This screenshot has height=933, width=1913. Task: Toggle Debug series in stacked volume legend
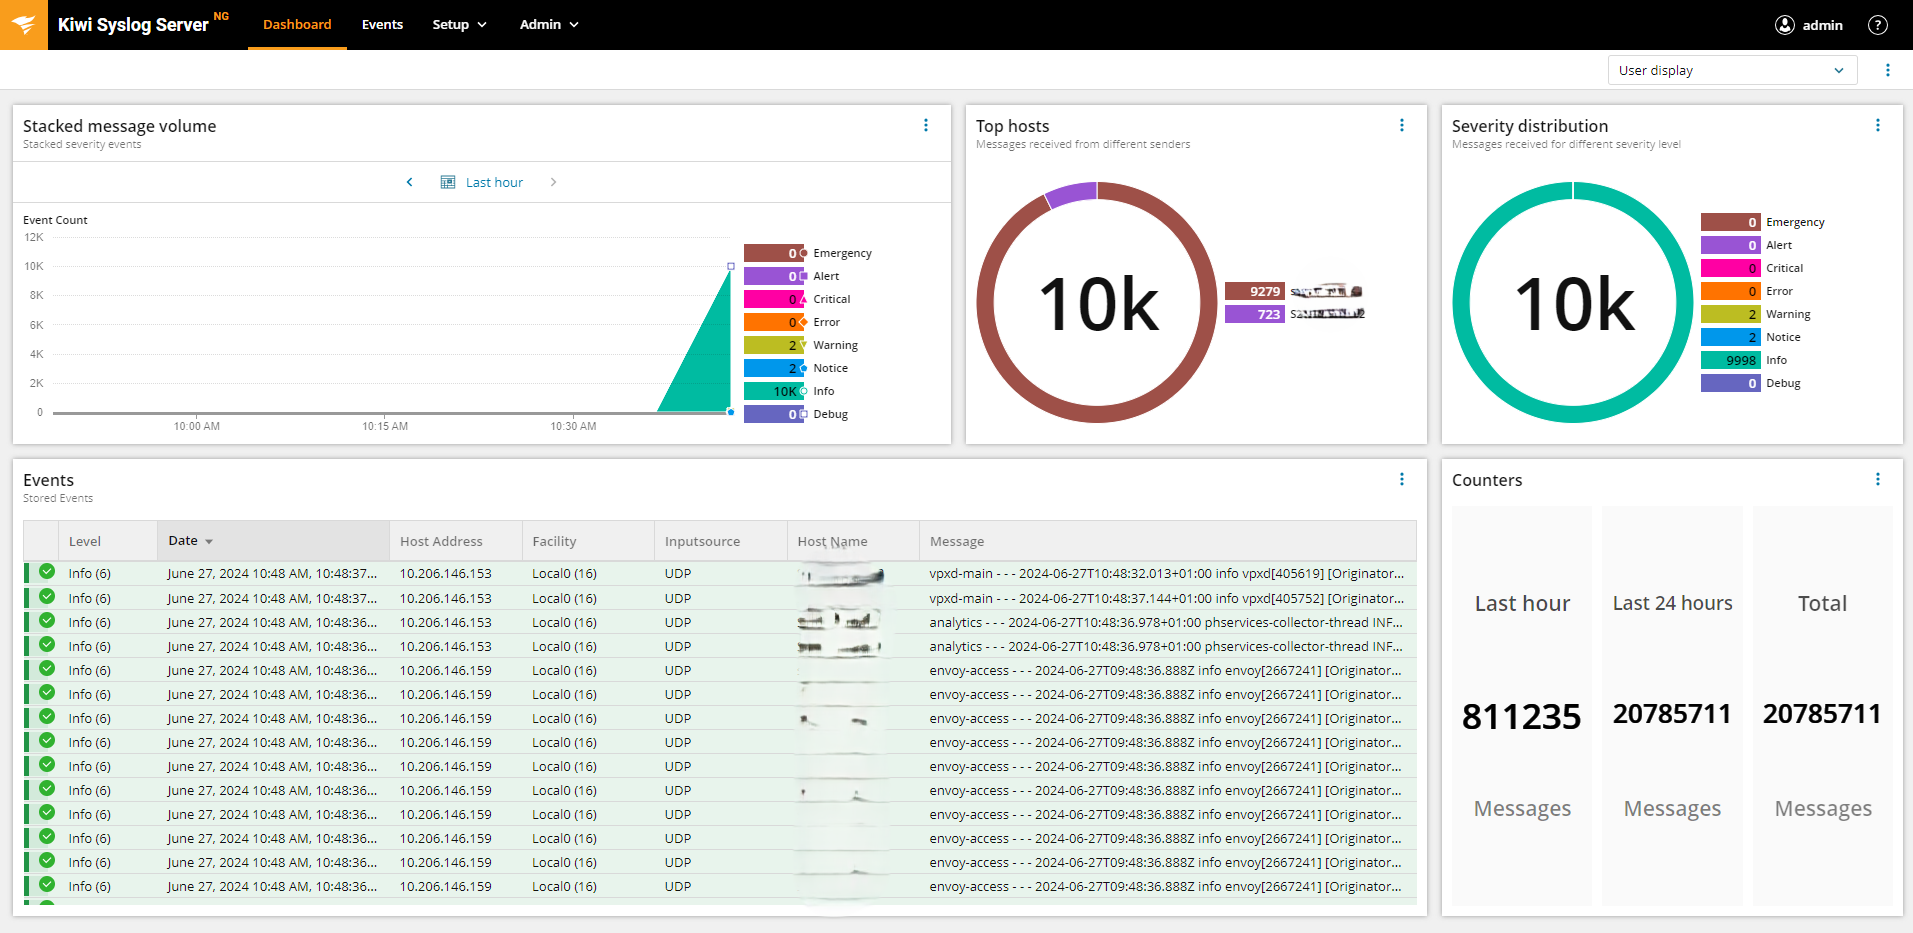[796, 415]
